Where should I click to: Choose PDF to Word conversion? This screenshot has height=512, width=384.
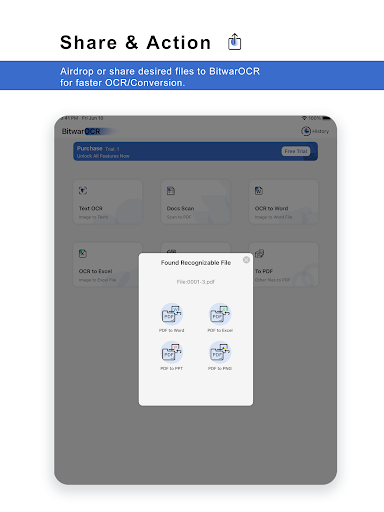click(x=172, y=317)
